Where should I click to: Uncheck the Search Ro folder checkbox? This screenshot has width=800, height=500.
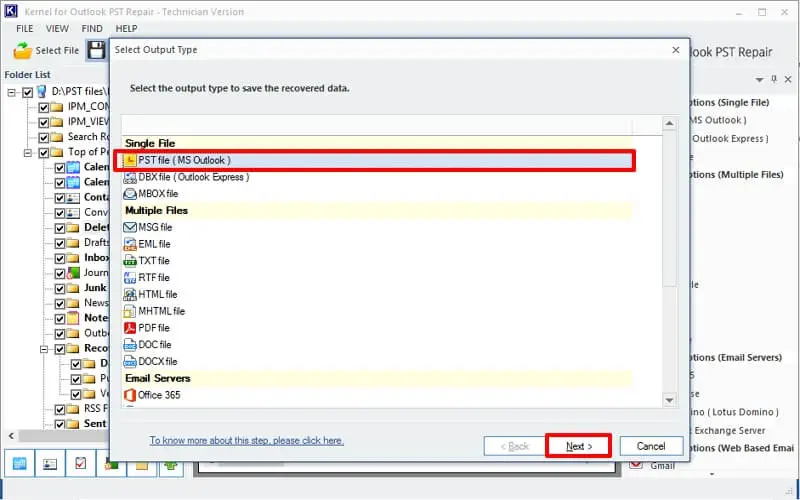point(44,138)
